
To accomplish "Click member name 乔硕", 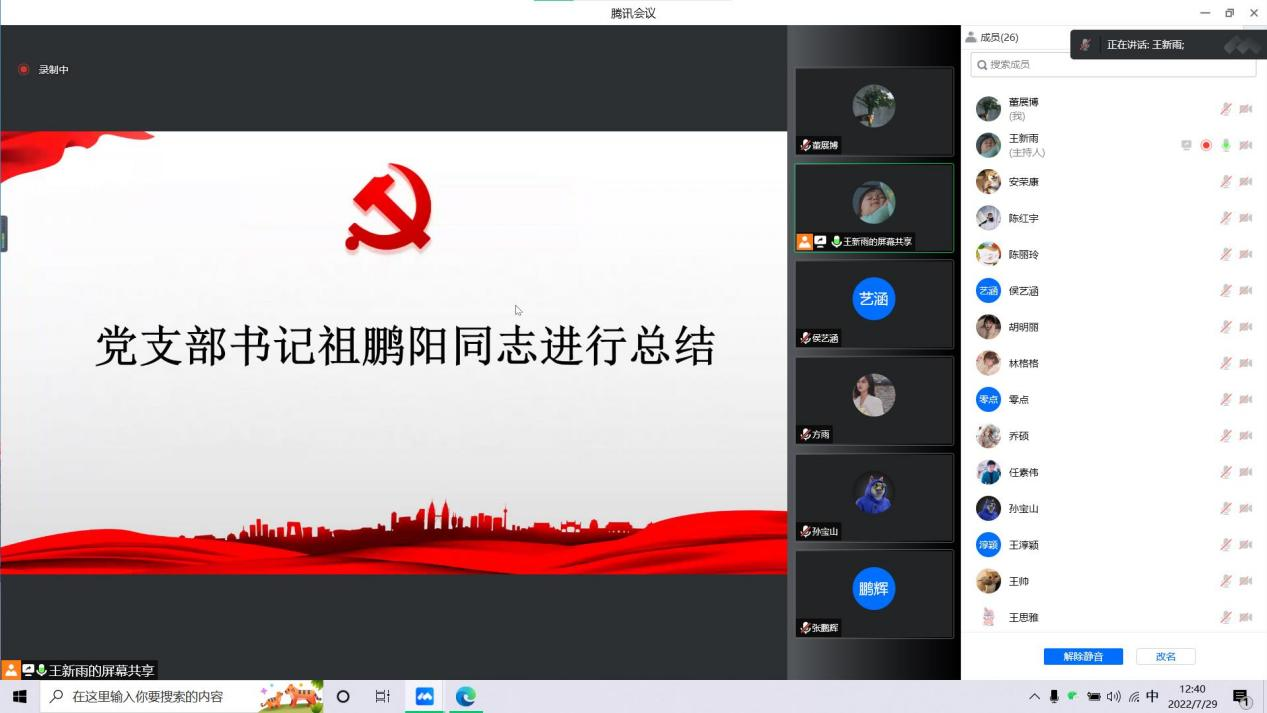I will tap(1018, 436).
